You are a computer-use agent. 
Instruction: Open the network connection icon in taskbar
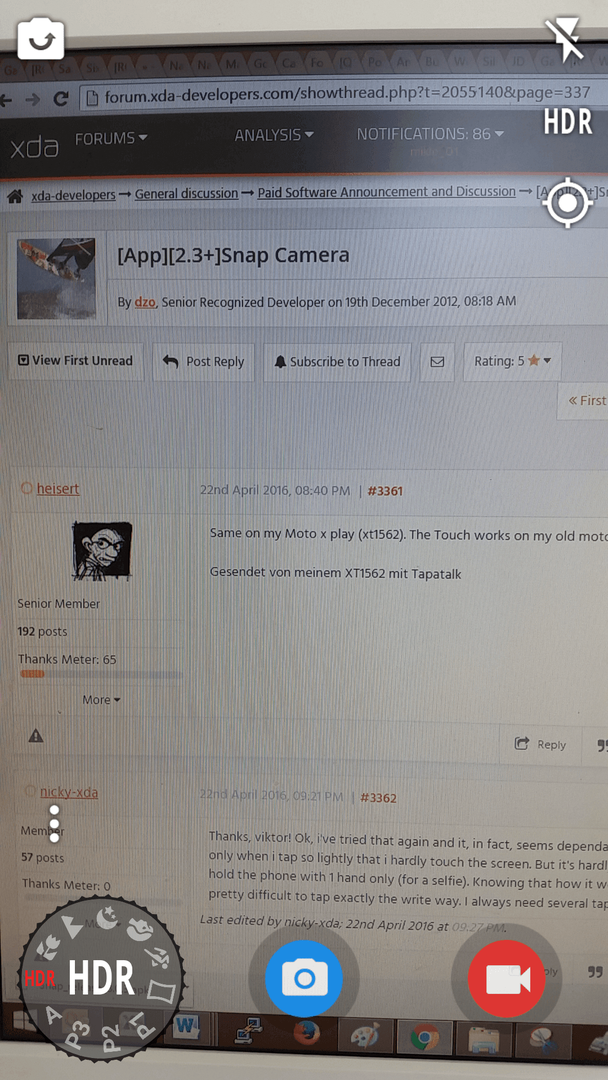point(247,1029)
